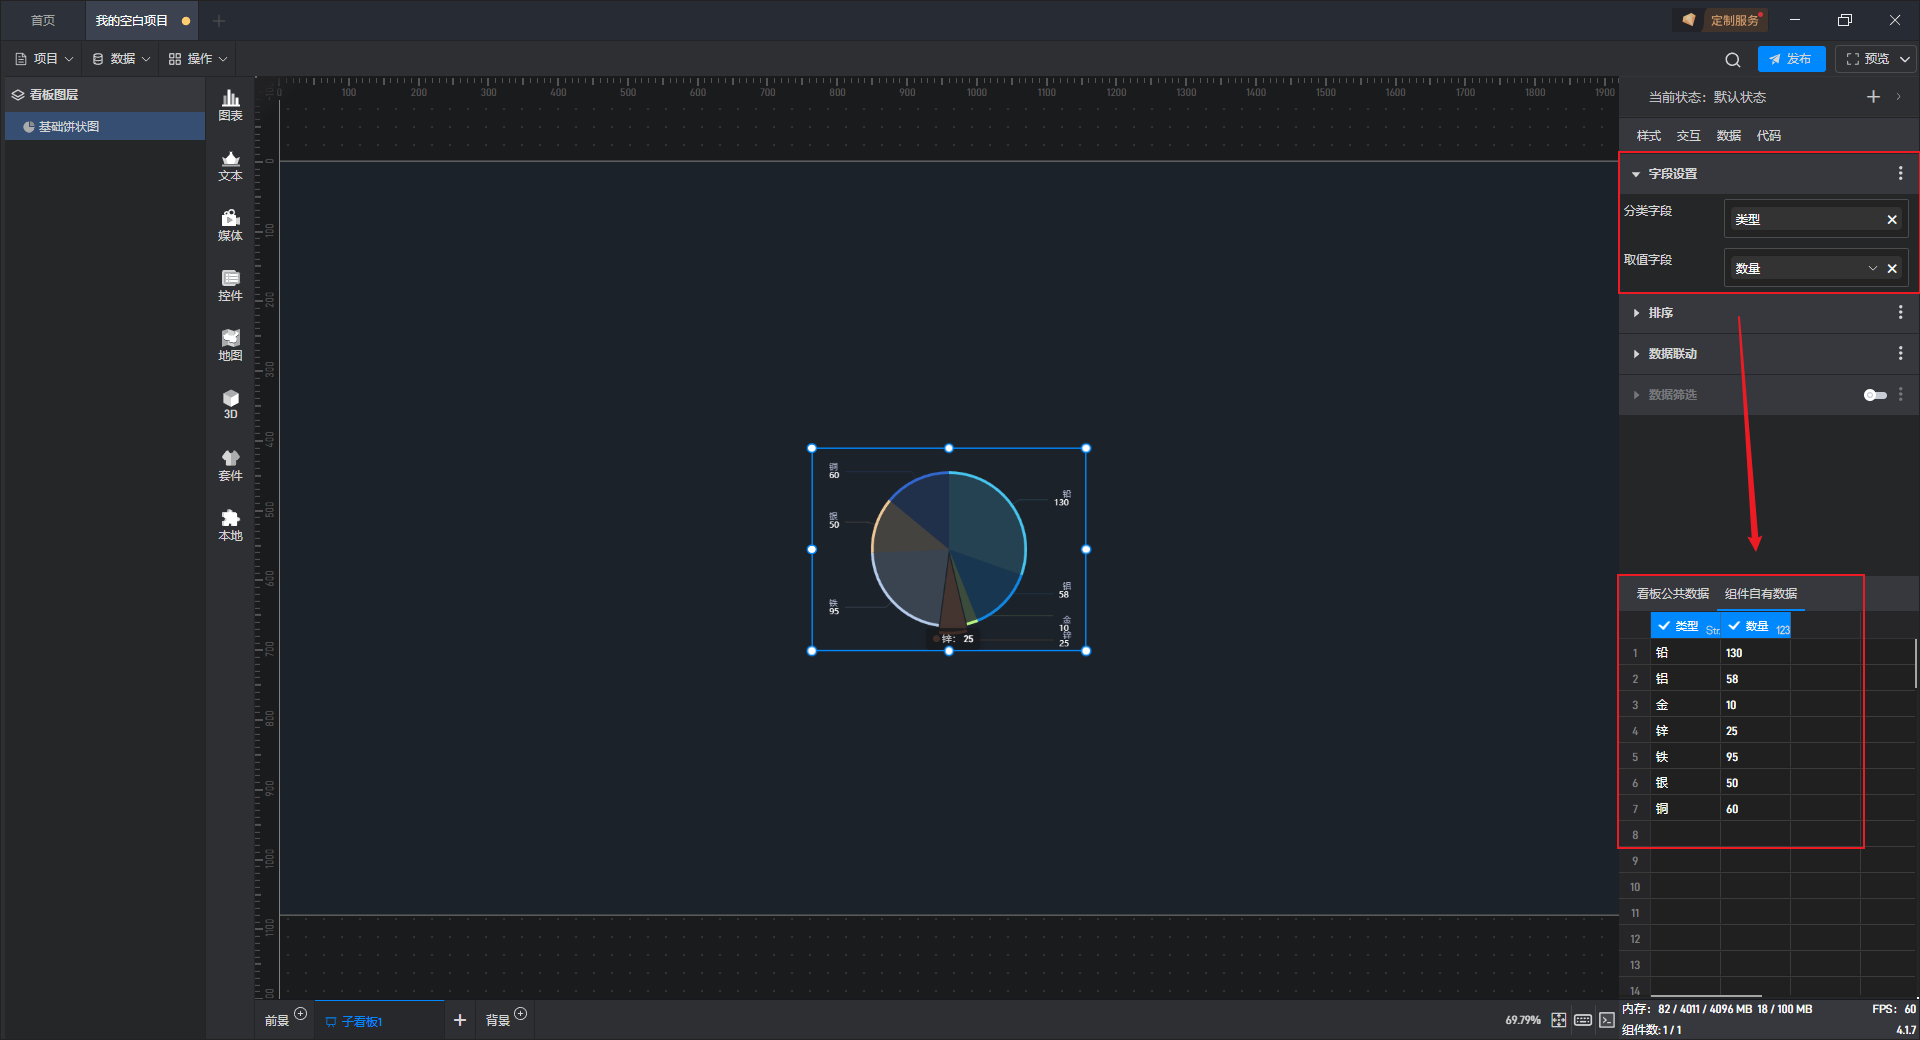Switch to the 代码 tab
Viewport: 1920px width, 1040px height.
(1768, 136)
